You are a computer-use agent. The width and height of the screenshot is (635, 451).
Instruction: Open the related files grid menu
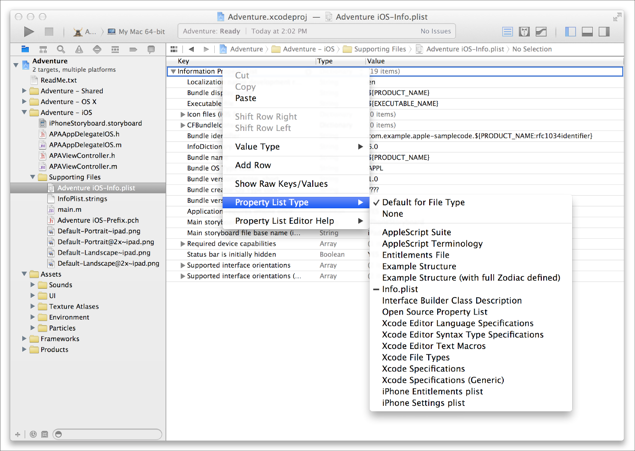tap(174, 49)
